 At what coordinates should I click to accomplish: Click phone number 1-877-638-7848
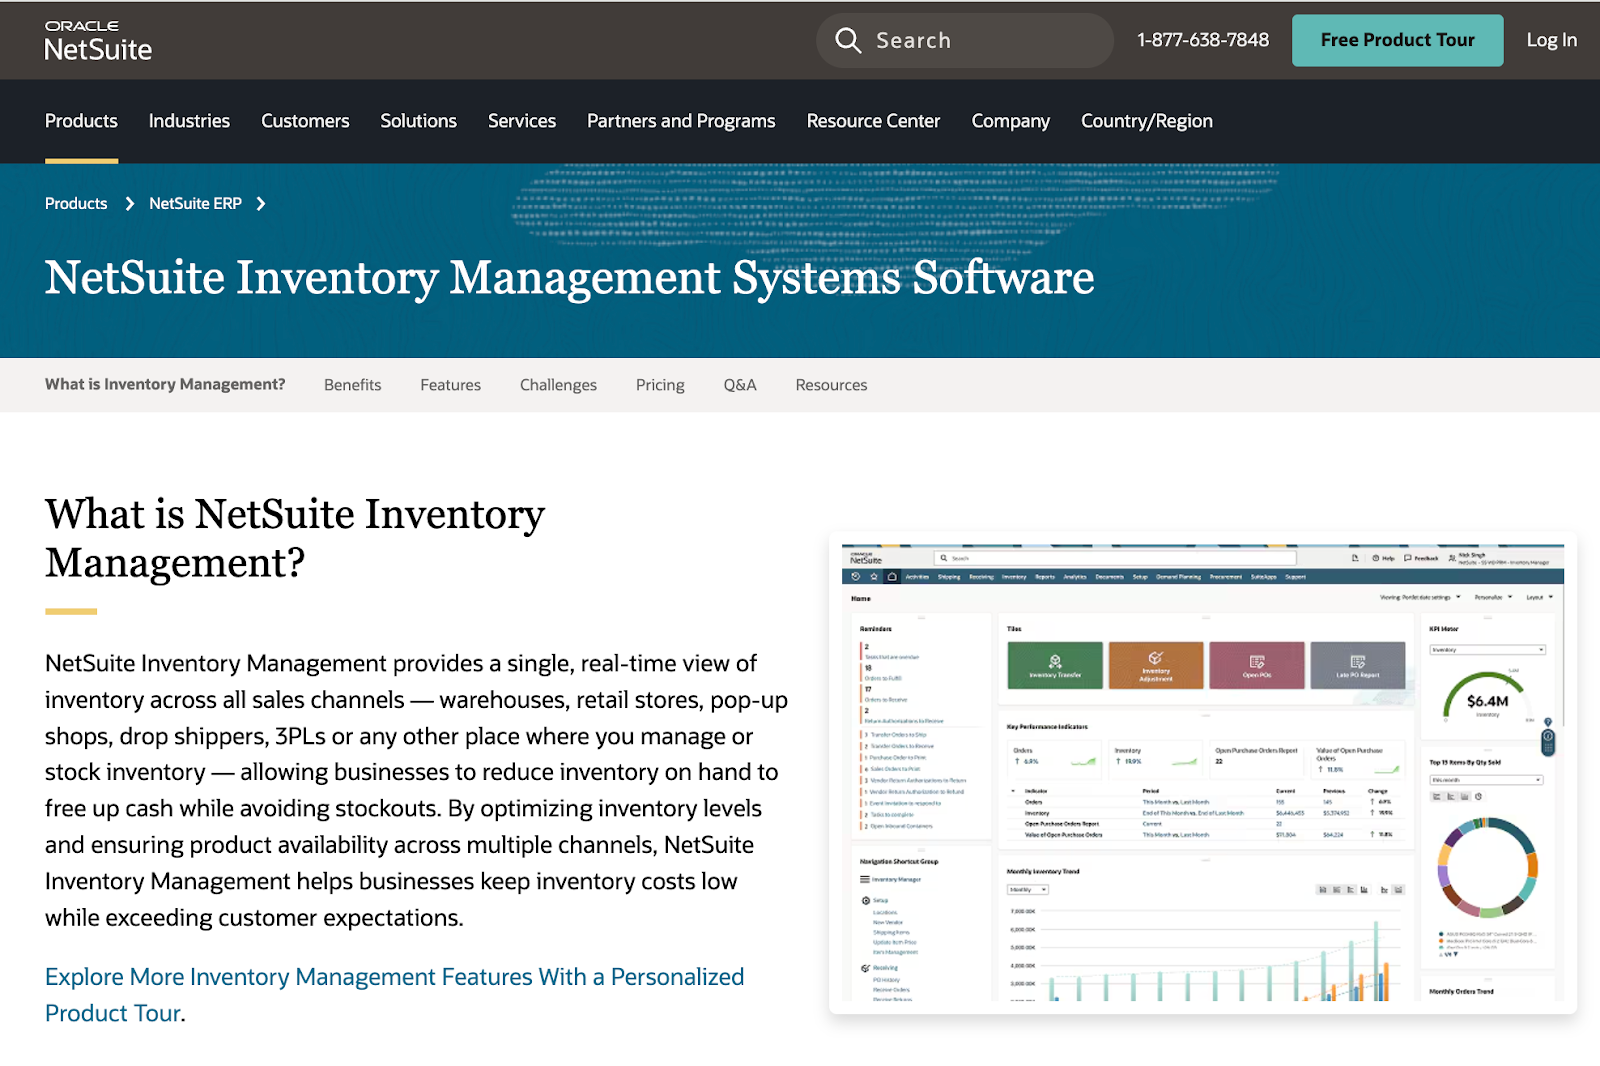pyautogui.click(x=1202, y=40)
